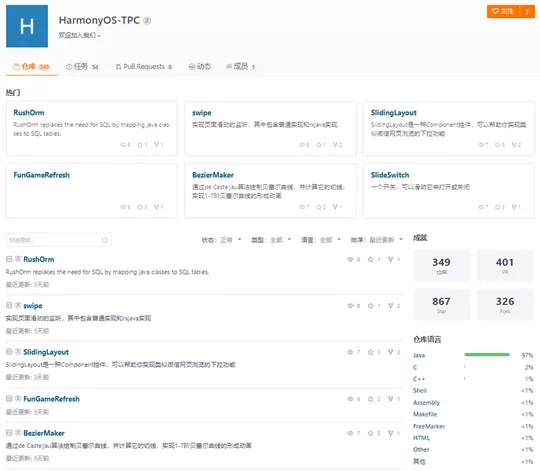Click fork icon in swipe list row
This screenshot has width=540, height=471.
(391, 306)
